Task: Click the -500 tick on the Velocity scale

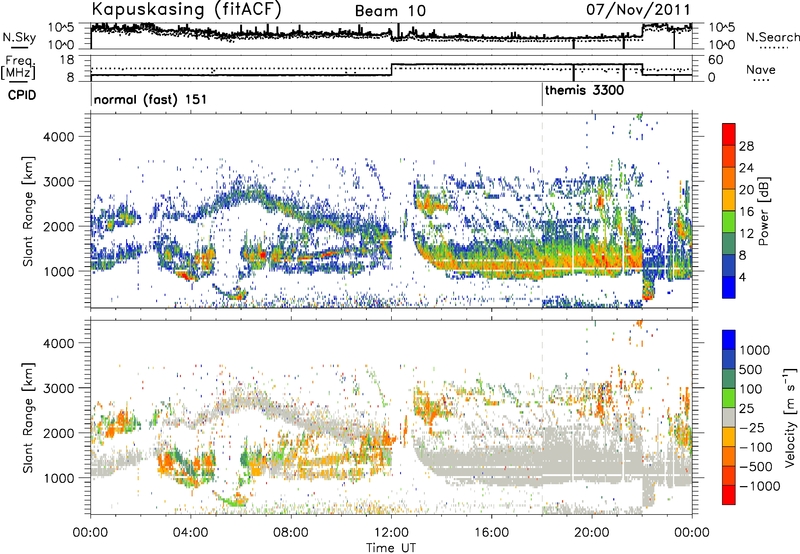Action: [x=758, y=467]
